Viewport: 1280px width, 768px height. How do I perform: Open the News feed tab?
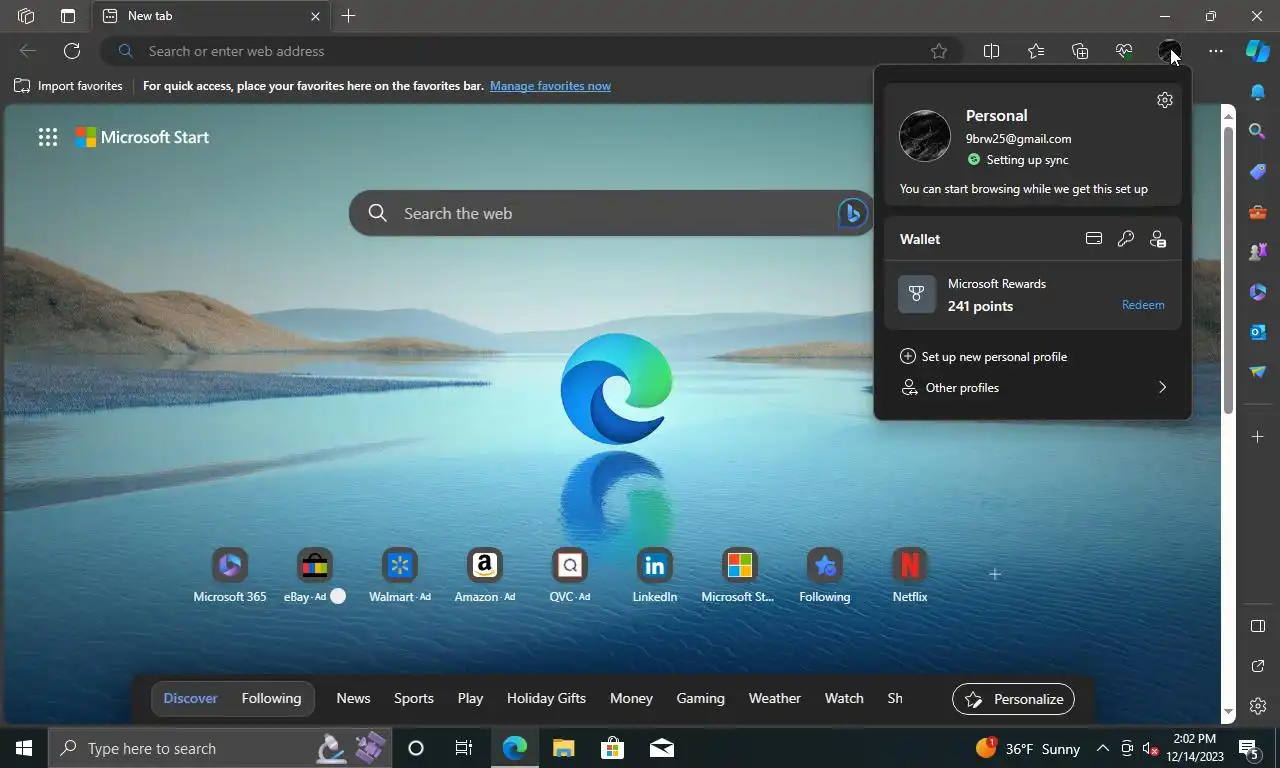point(353,699)
